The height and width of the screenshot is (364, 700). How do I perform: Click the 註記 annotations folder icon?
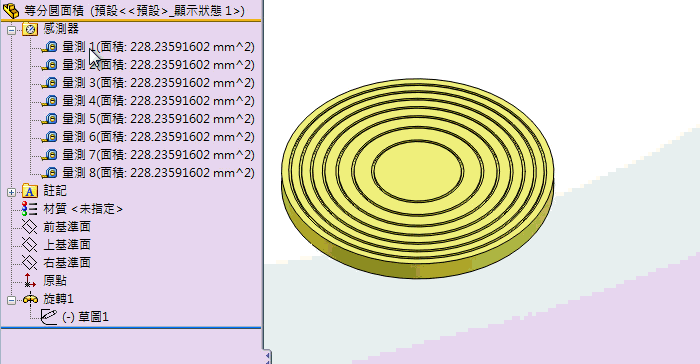(30, 191)
